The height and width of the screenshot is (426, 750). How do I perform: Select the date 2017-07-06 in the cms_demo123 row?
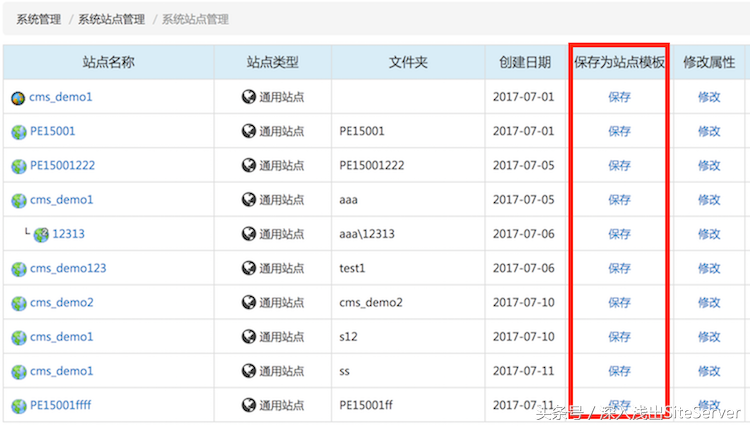click(524, 268)
